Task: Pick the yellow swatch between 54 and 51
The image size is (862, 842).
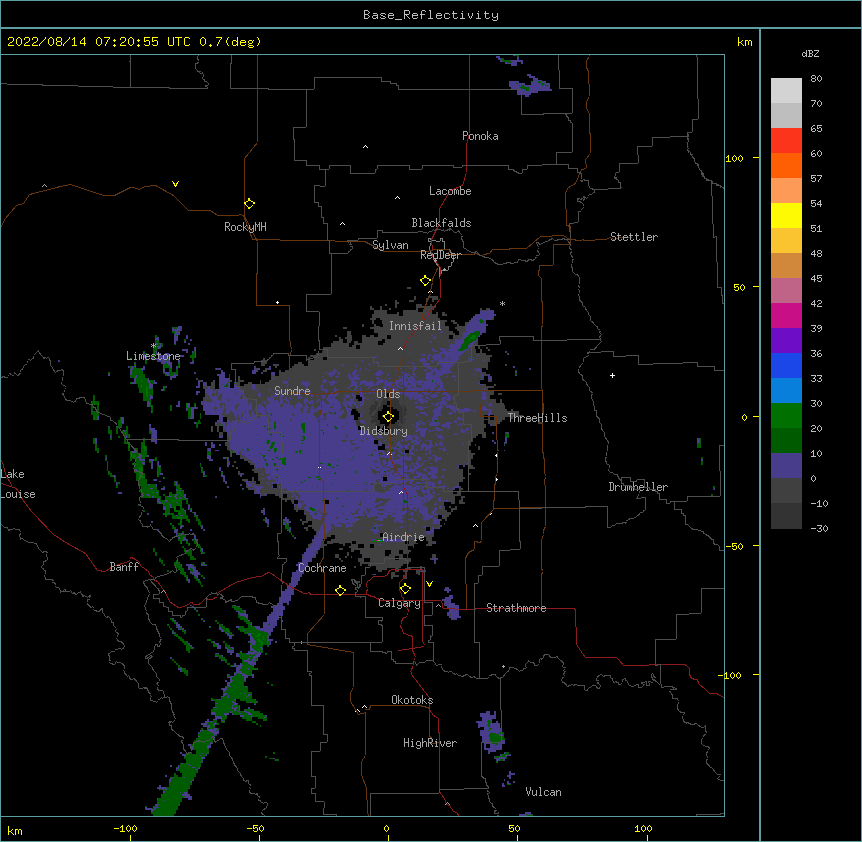Action: point(786,215)
